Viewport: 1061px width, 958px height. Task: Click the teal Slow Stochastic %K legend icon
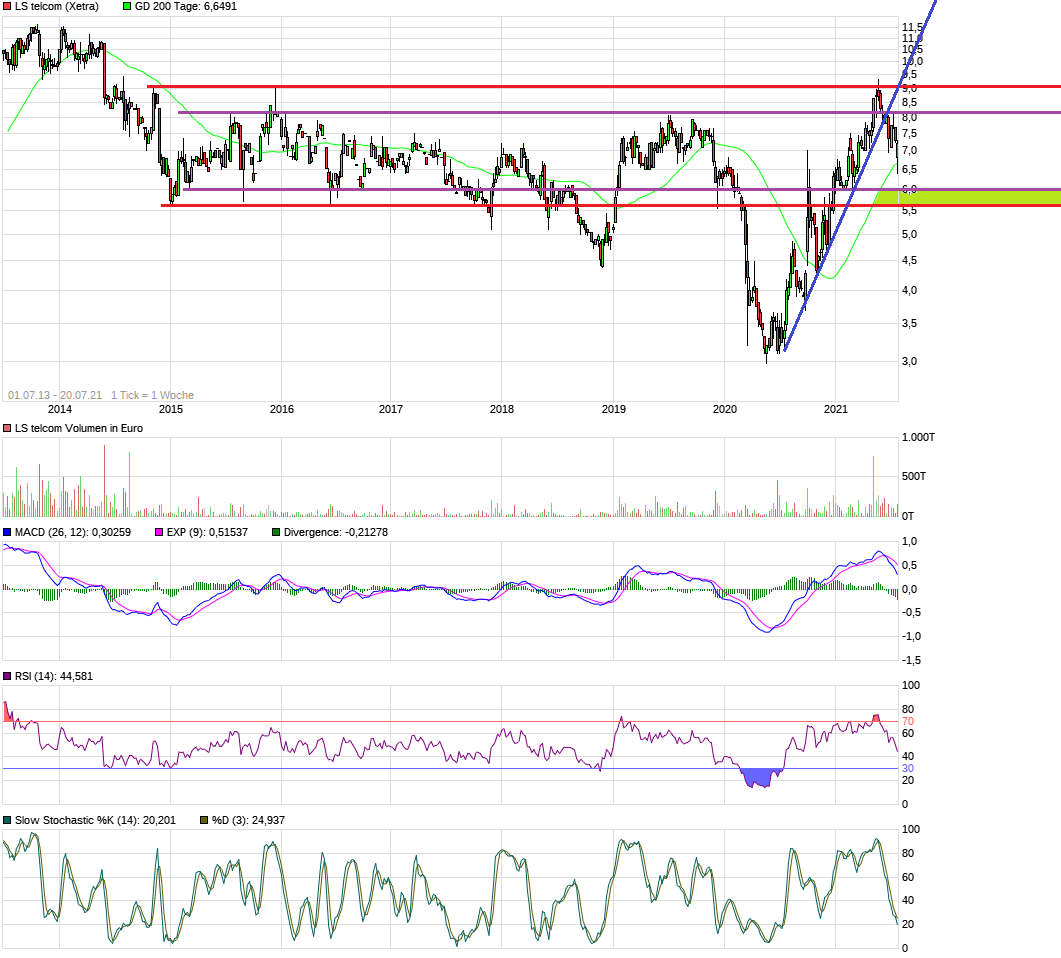pos(6,818)
